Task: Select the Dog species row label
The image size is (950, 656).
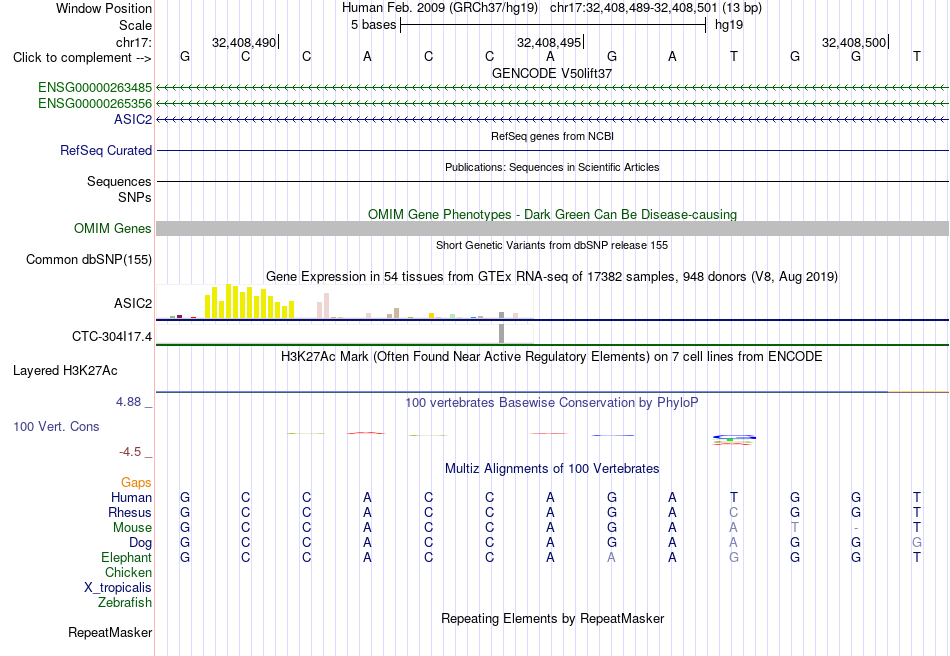Action: pyautogui.click(x=141, y=543)
